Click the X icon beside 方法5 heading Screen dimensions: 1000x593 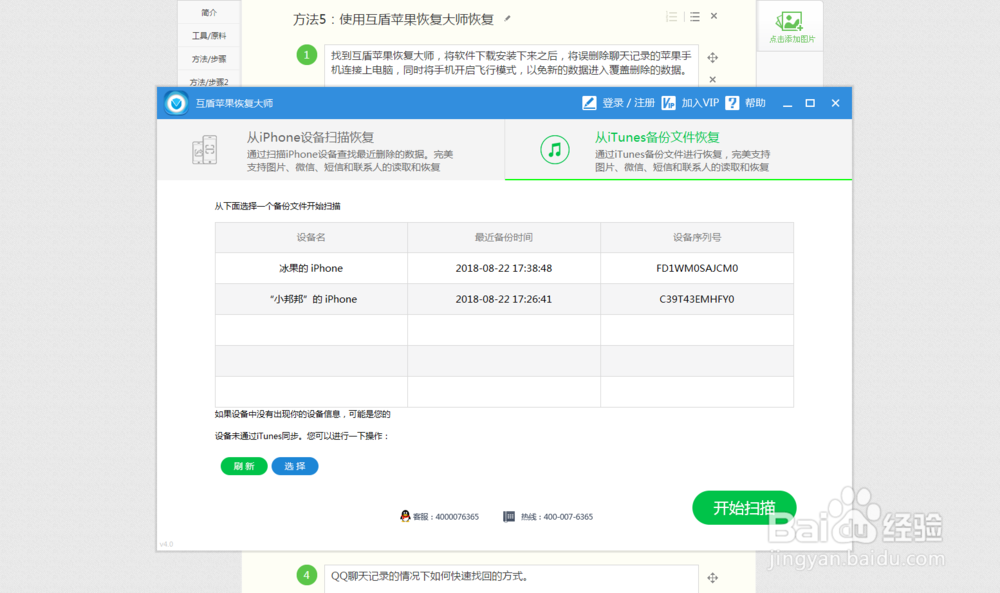[x=714, y=16]
